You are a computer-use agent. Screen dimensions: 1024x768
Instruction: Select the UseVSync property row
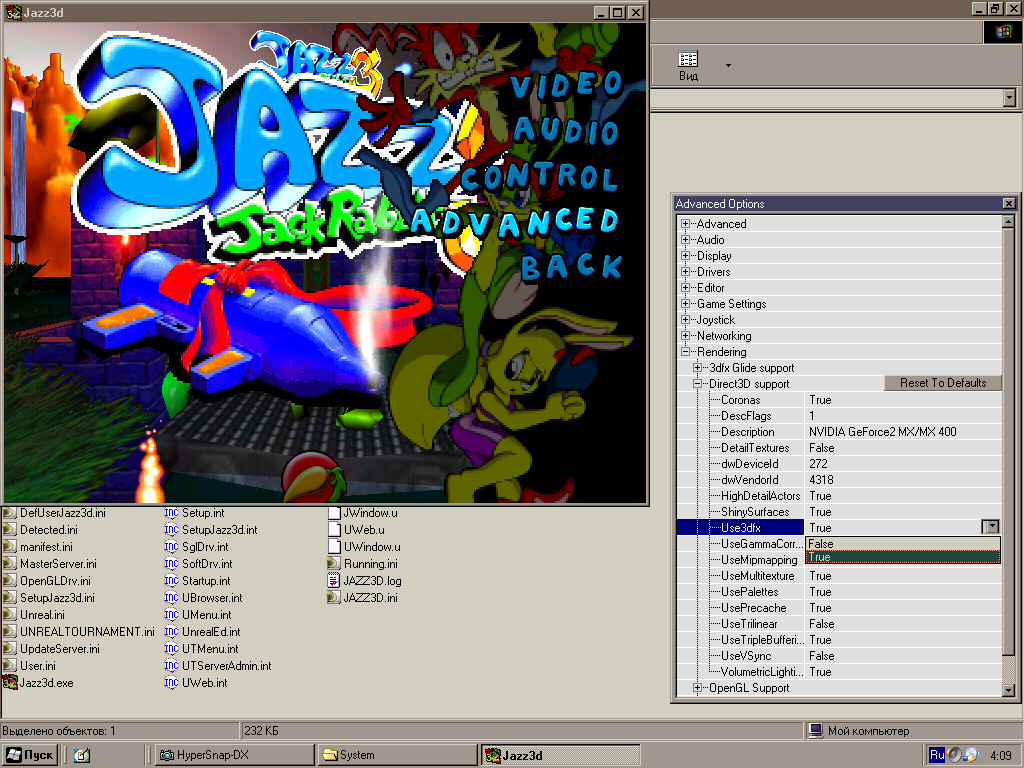(x=839, y=656)
